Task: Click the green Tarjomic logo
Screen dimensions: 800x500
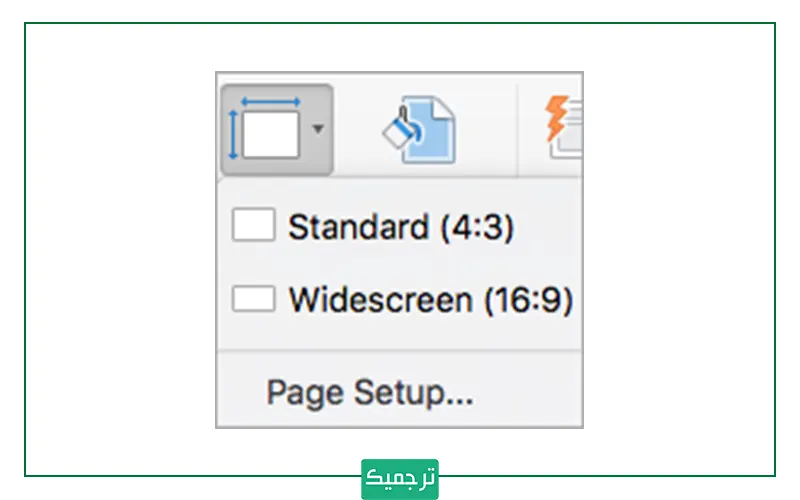Action: tap(400, 479)
